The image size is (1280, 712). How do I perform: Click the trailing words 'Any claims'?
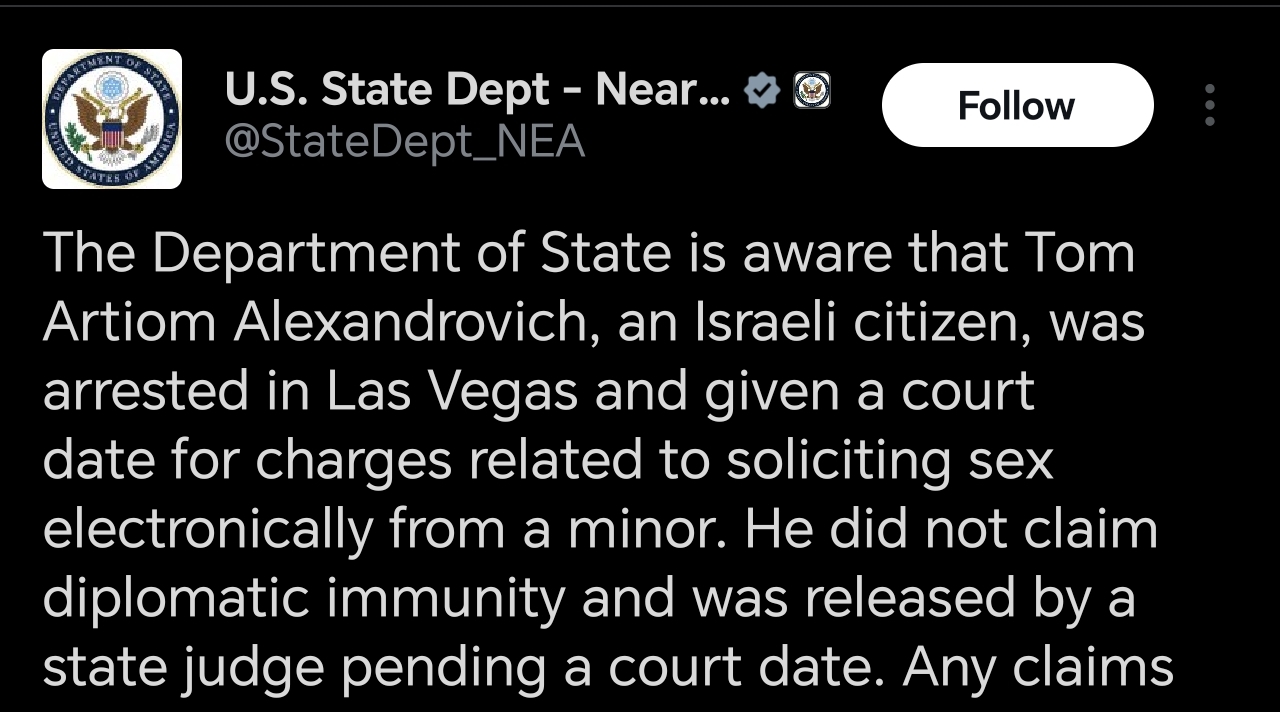point(1038,668)
